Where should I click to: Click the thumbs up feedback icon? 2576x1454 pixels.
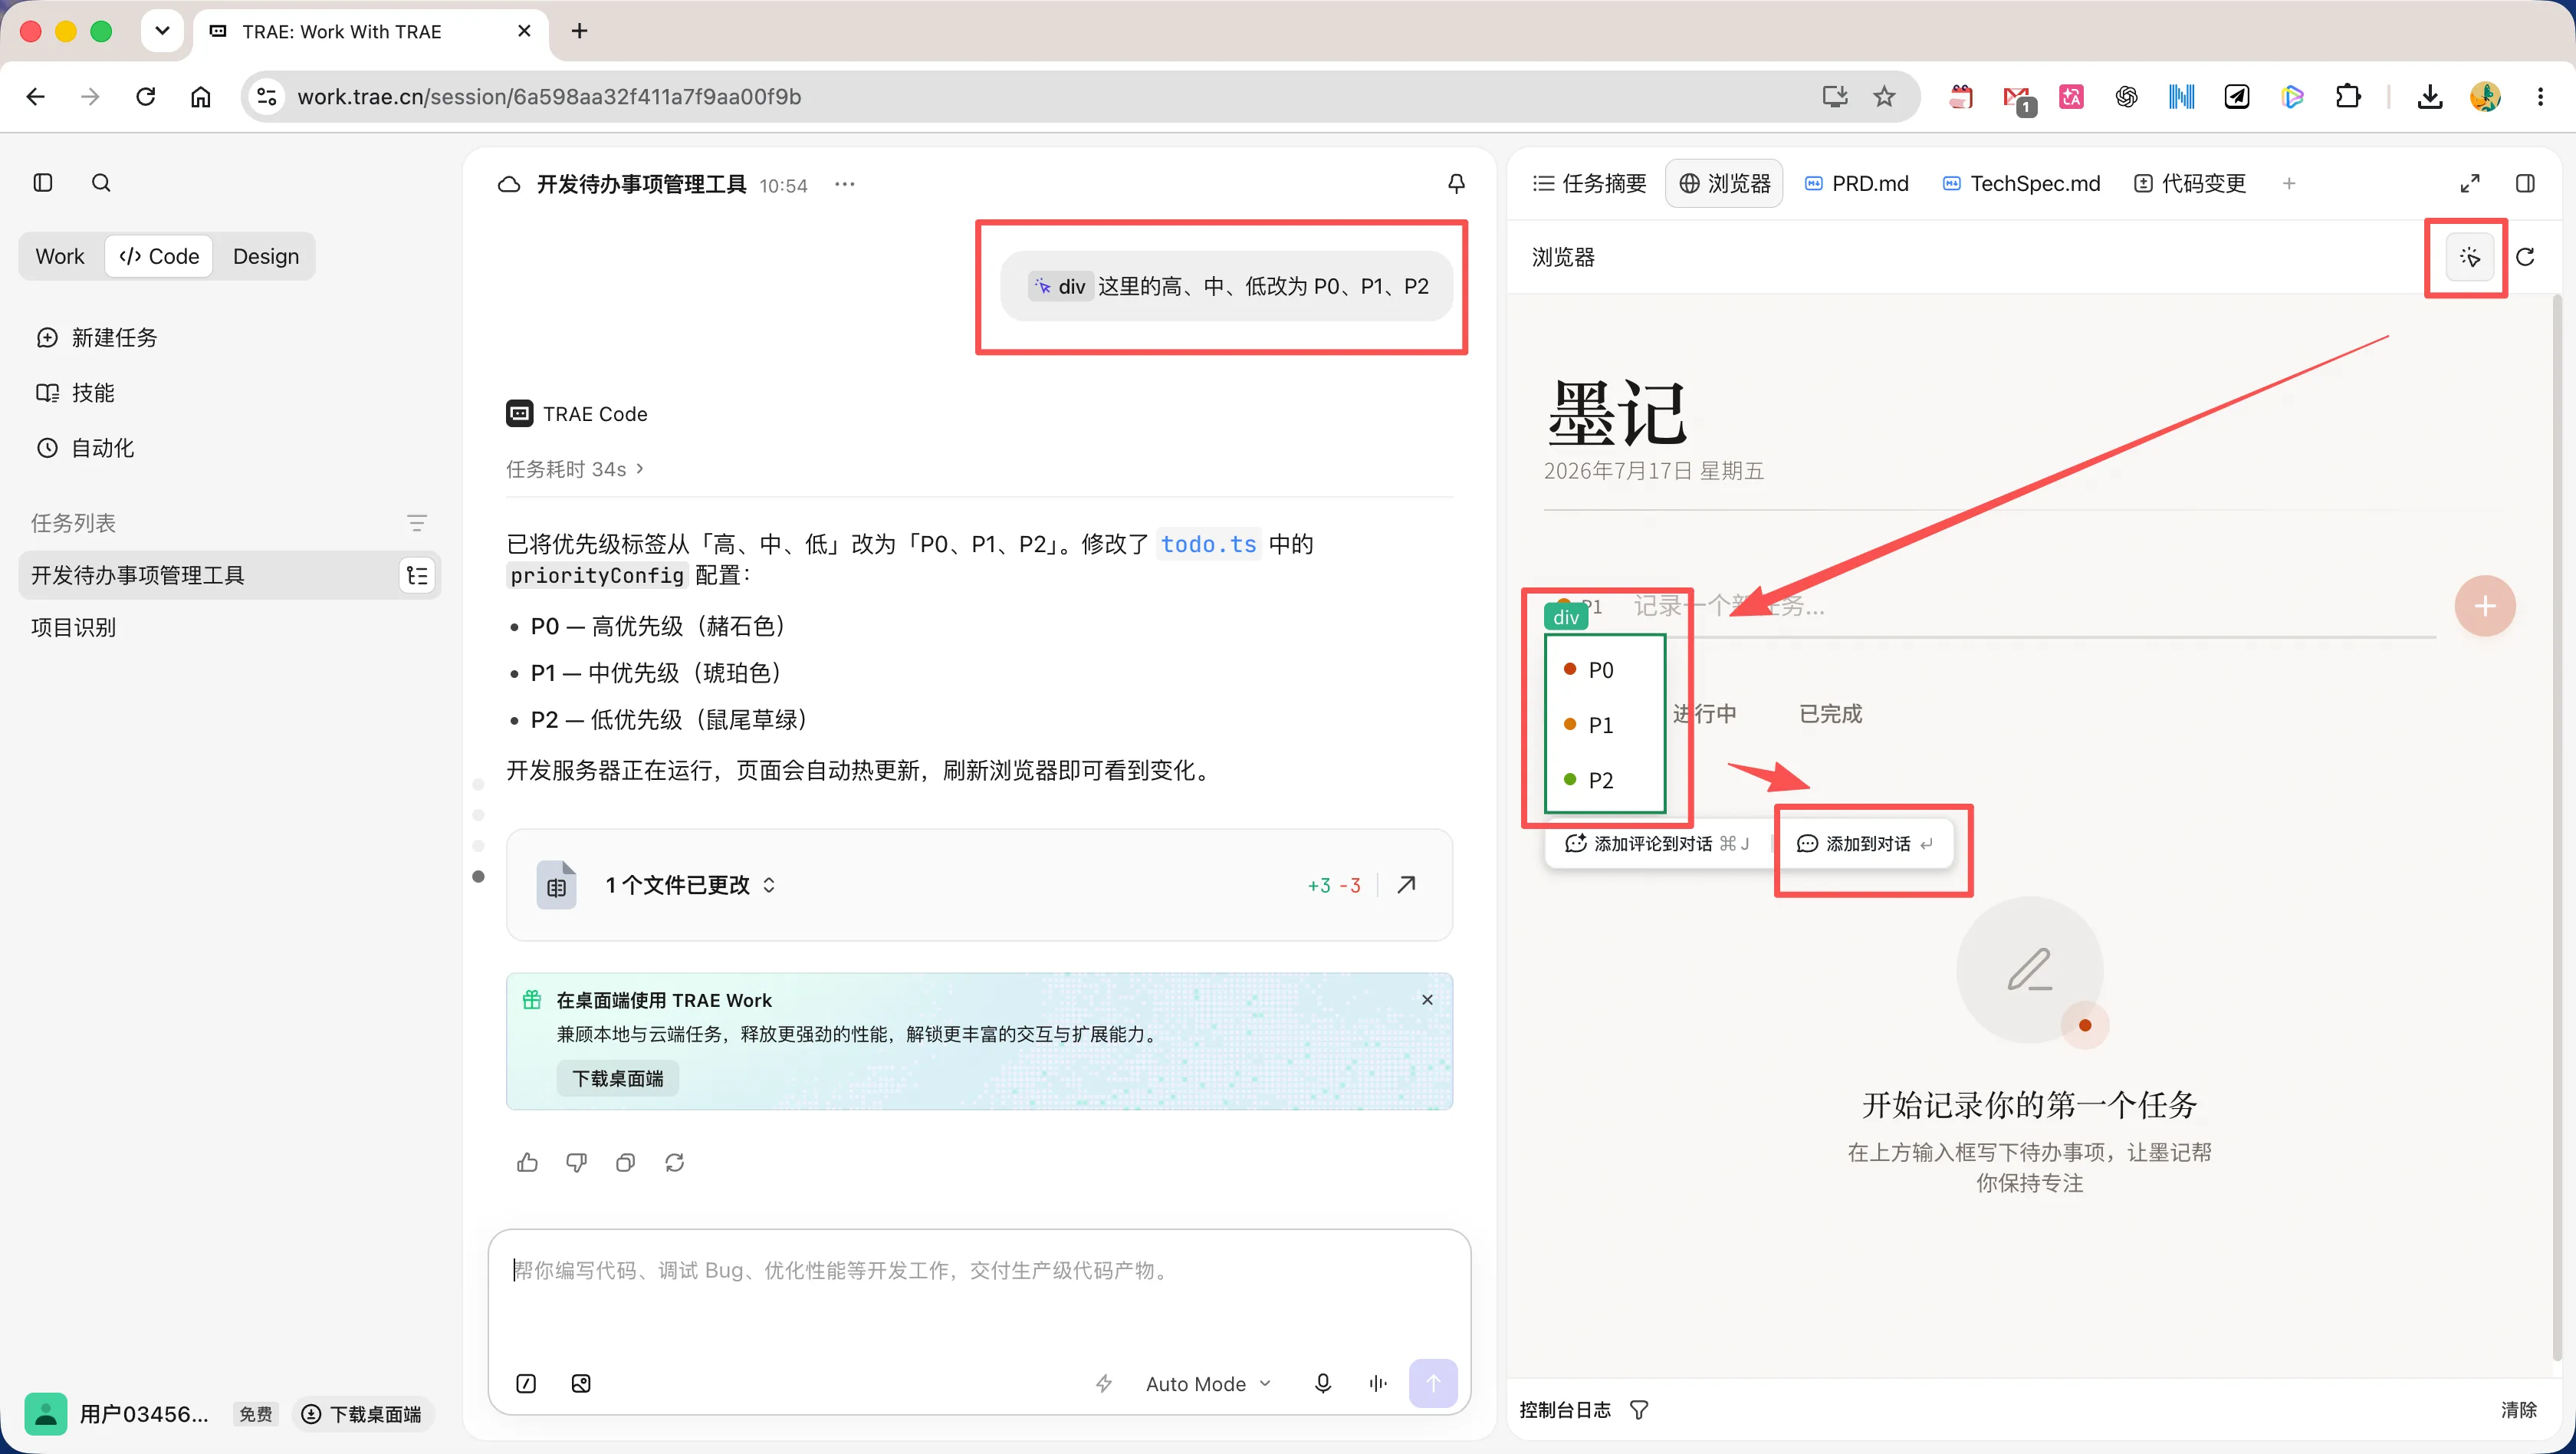pyautogui.click(x=527, y=1162)
